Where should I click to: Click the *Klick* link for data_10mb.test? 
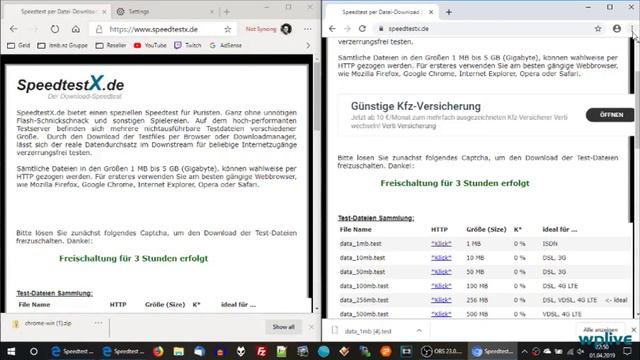(x=441, y=258)
